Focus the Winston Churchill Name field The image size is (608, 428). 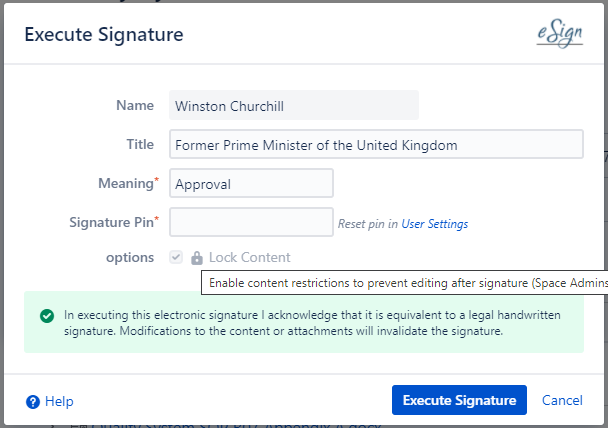coord(293,106)
